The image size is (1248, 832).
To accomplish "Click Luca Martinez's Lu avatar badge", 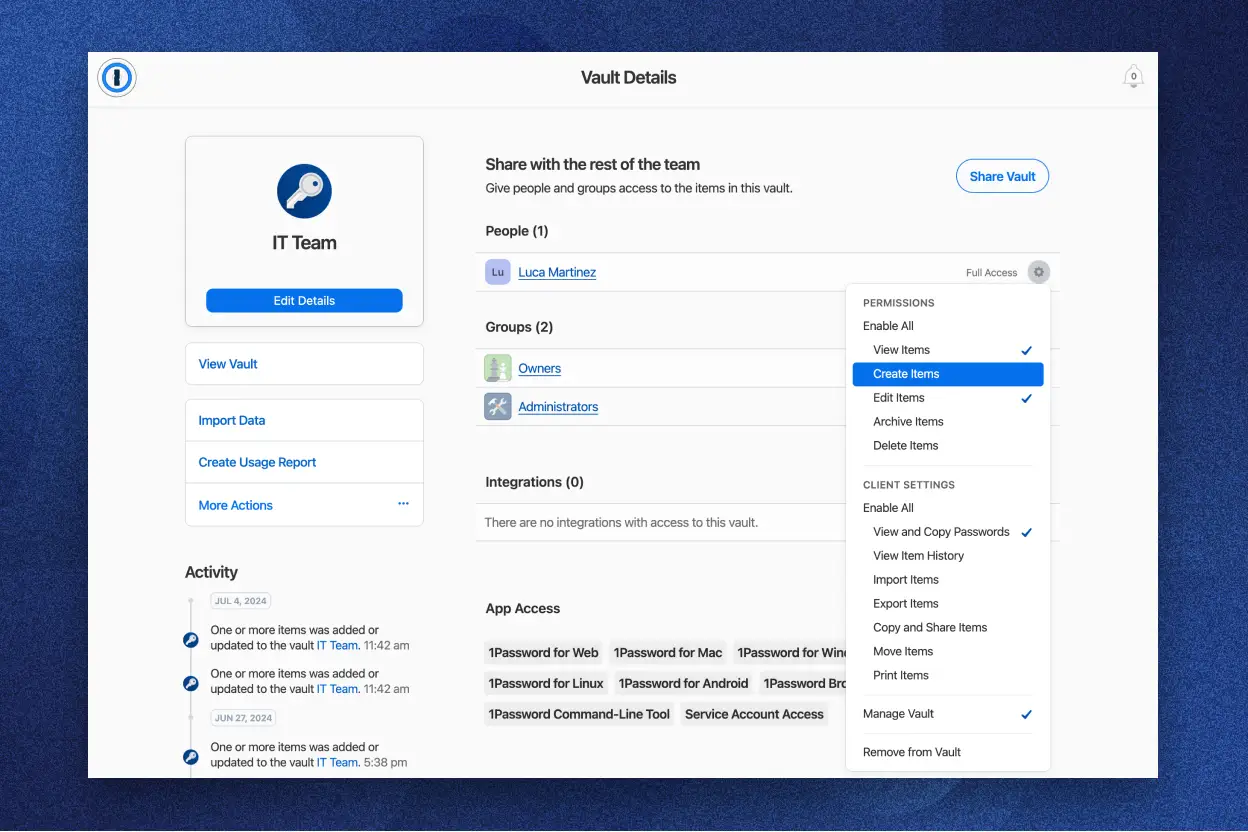I will 497,271.
